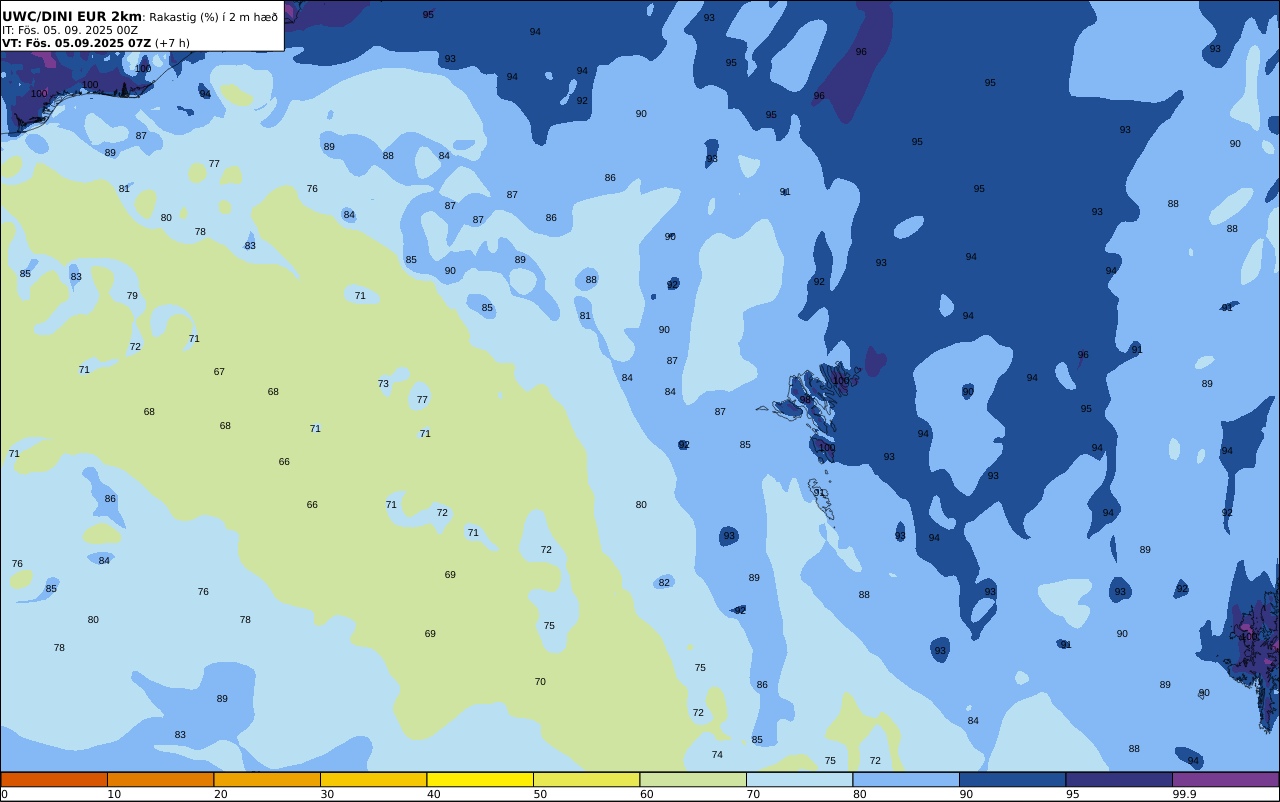
Task: Click the 95–99.9 navy legend segment
Action: tap(1119, 779)
